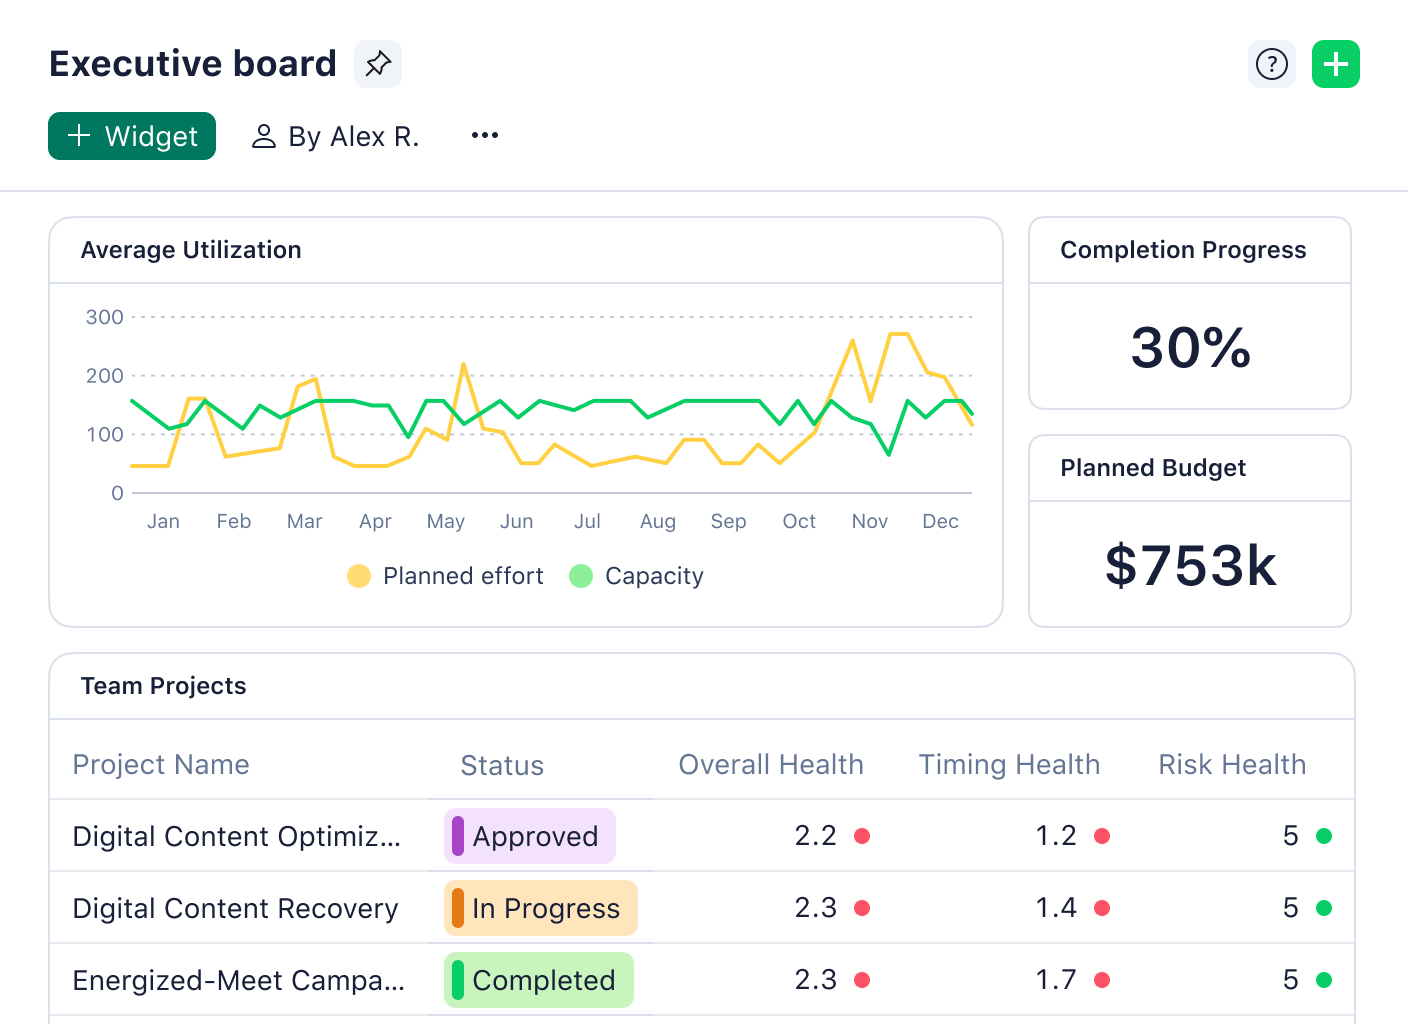Select the user icon beside By Alex R.

(x=263, y=136)
